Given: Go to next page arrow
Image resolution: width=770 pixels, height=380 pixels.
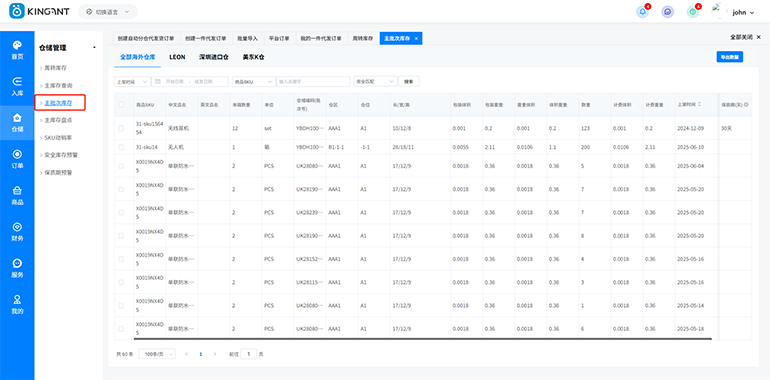Looking at the screenshot, I should (215, 354).
